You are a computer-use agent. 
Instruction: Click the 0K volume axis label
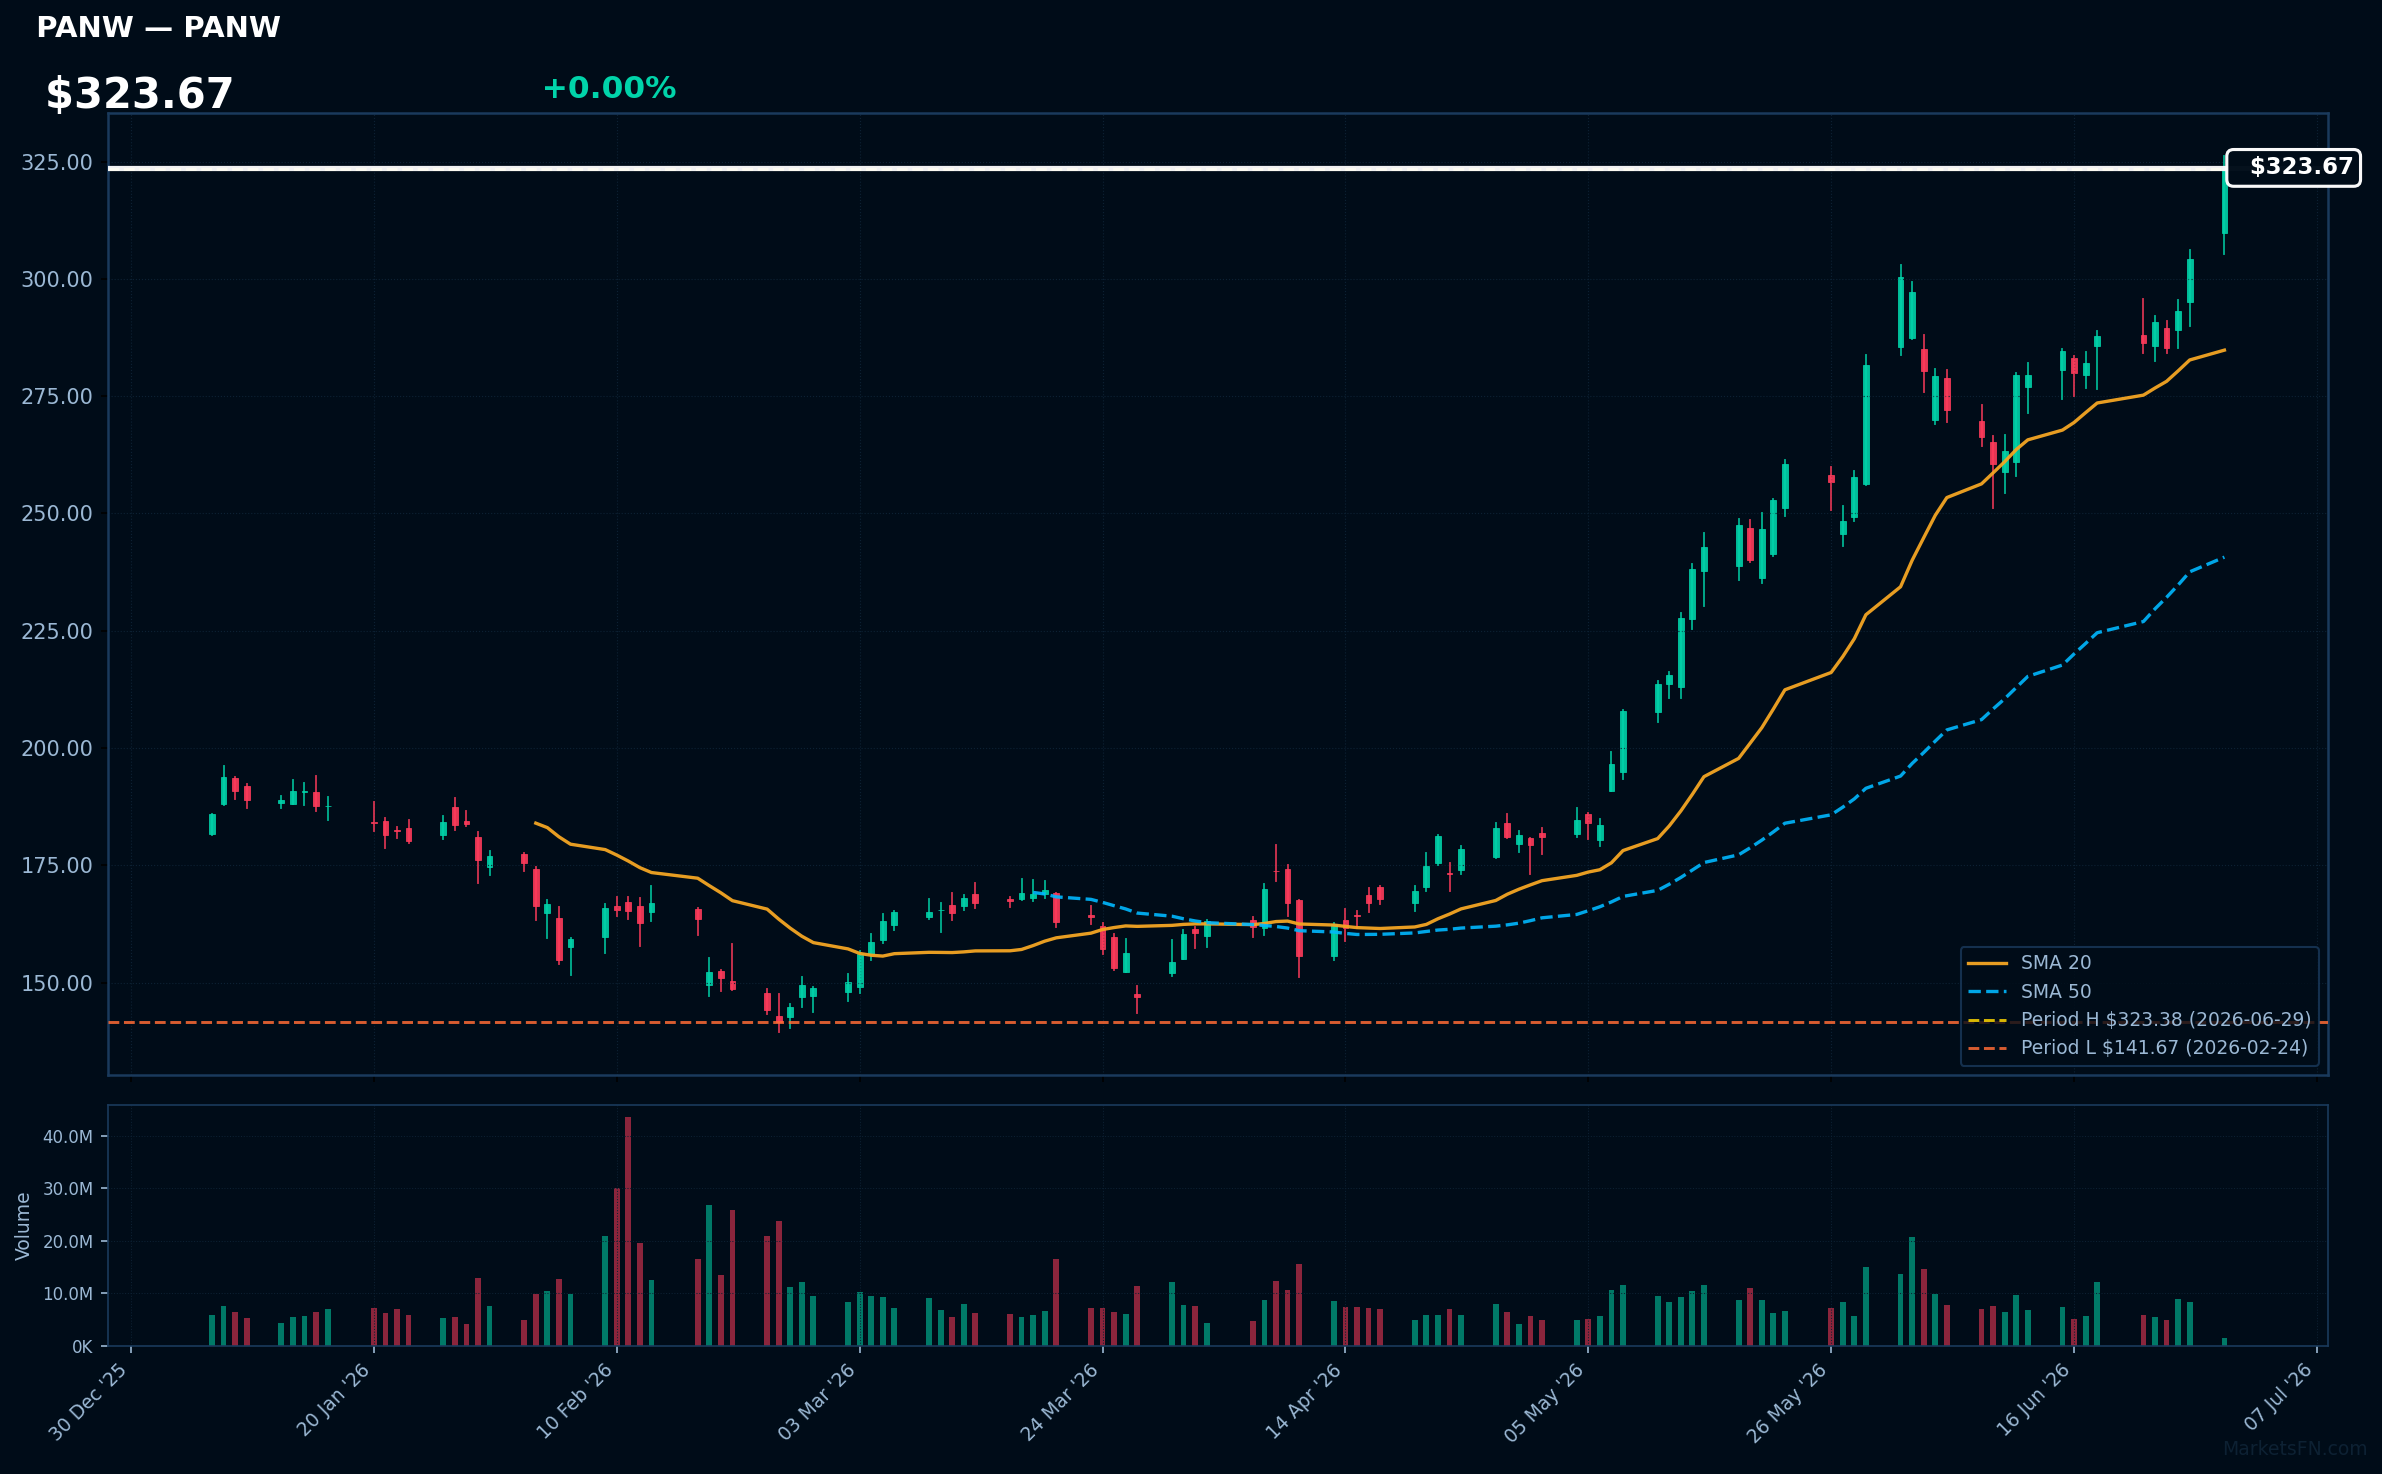[82, 1347]
